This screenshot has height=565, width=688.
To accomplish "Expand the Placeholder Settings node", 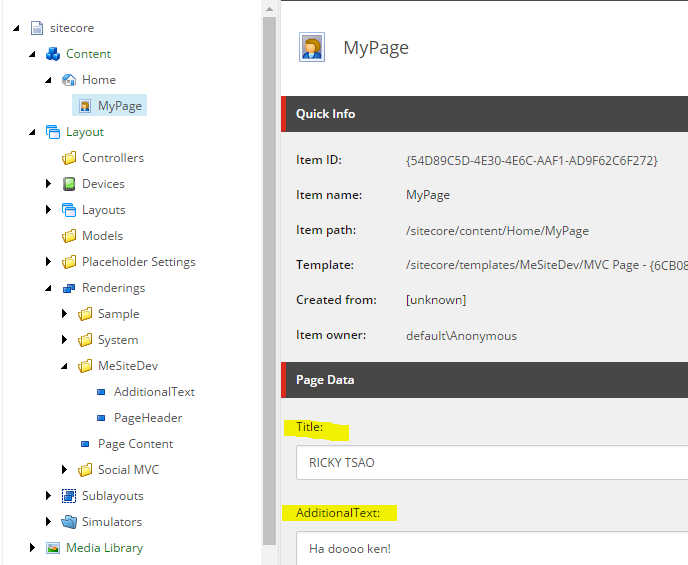I will click(49, 262).
